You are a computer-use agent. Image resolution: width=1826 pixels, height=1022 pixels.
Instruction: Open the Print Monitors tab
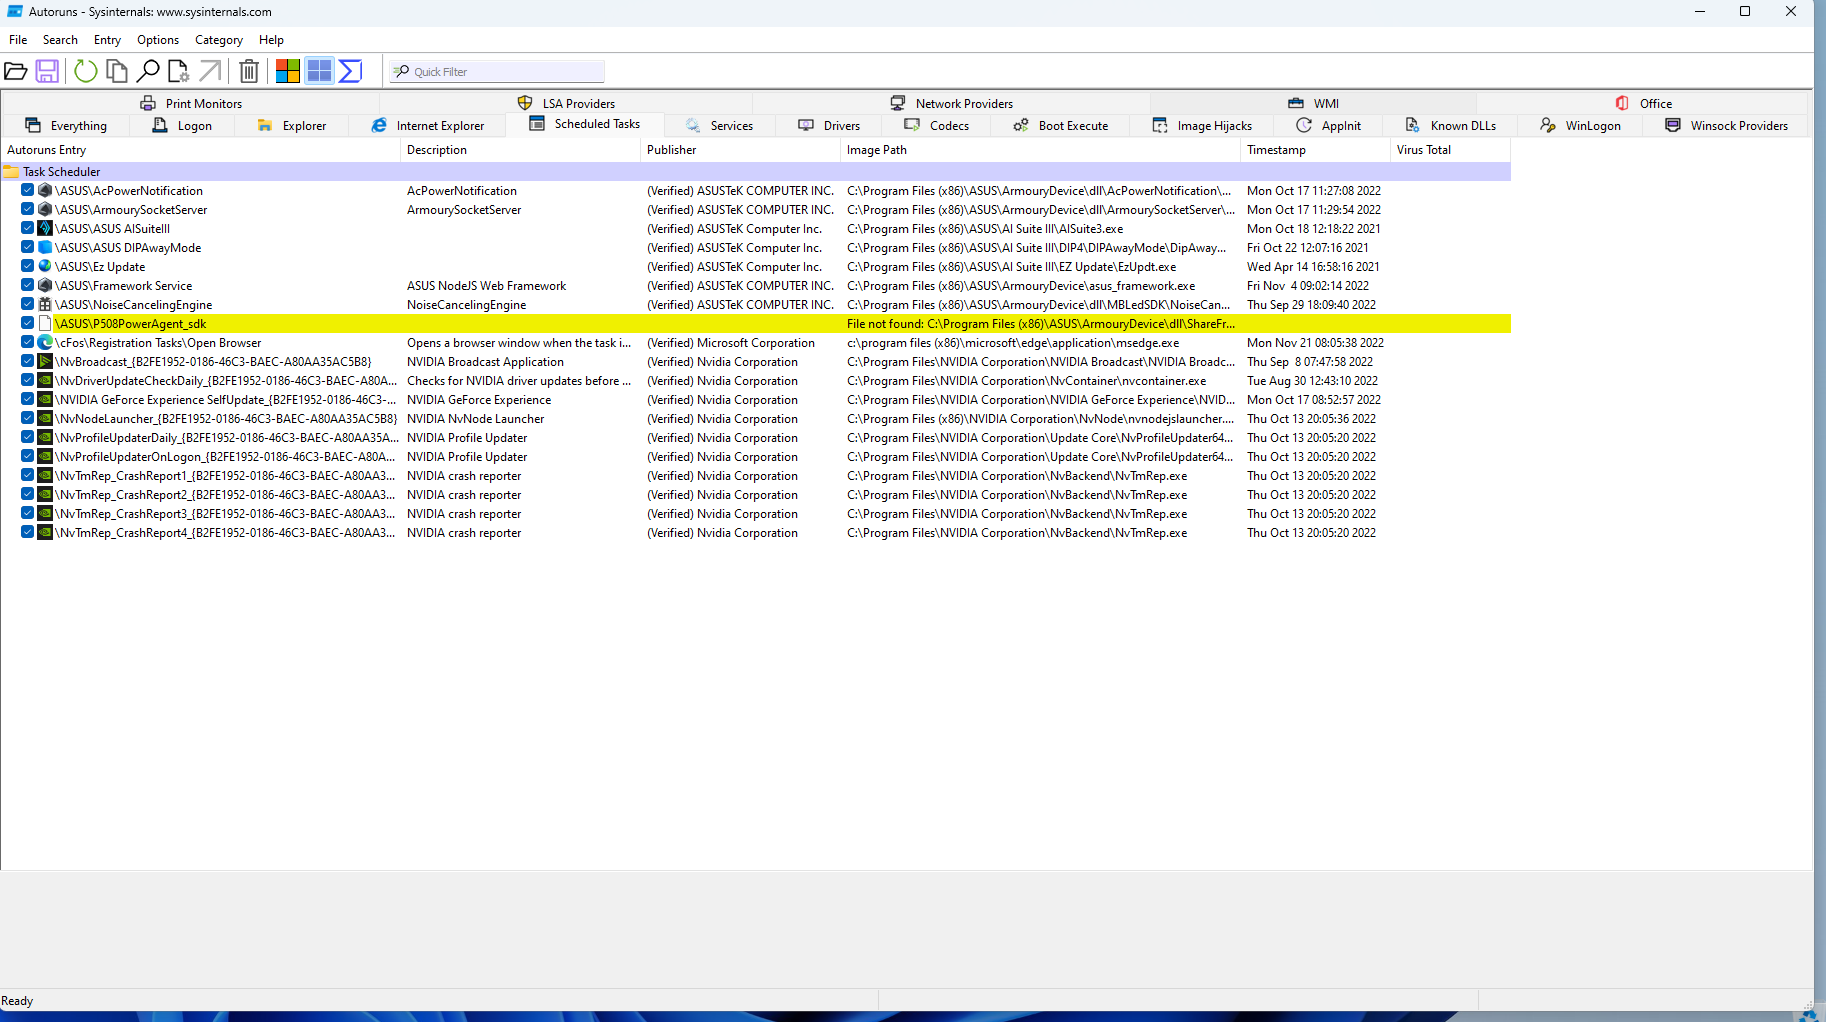pyautogui.click(x=191, y=103)
